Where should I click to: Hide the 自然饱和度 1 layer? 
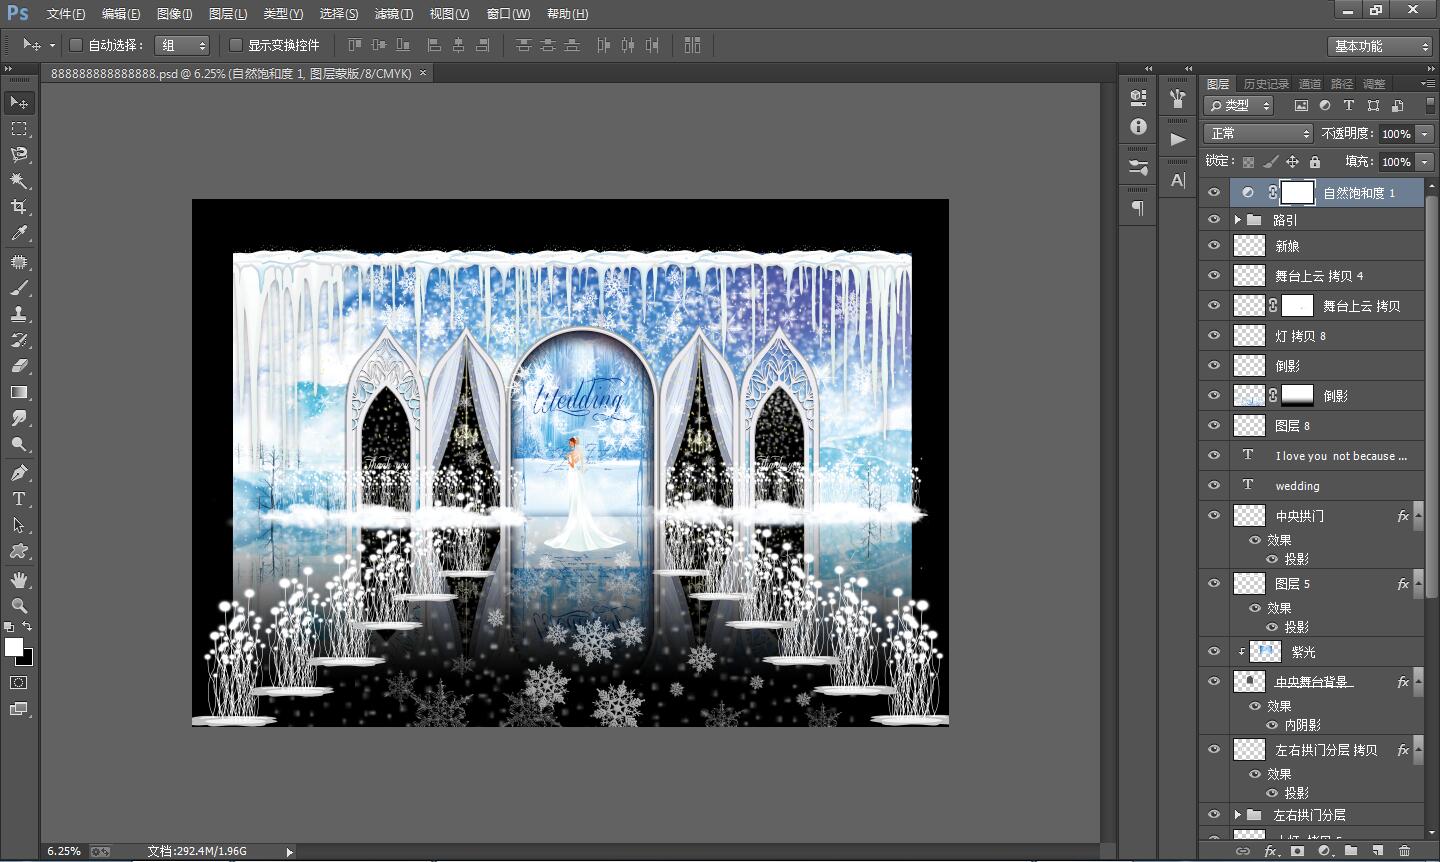1214,192
